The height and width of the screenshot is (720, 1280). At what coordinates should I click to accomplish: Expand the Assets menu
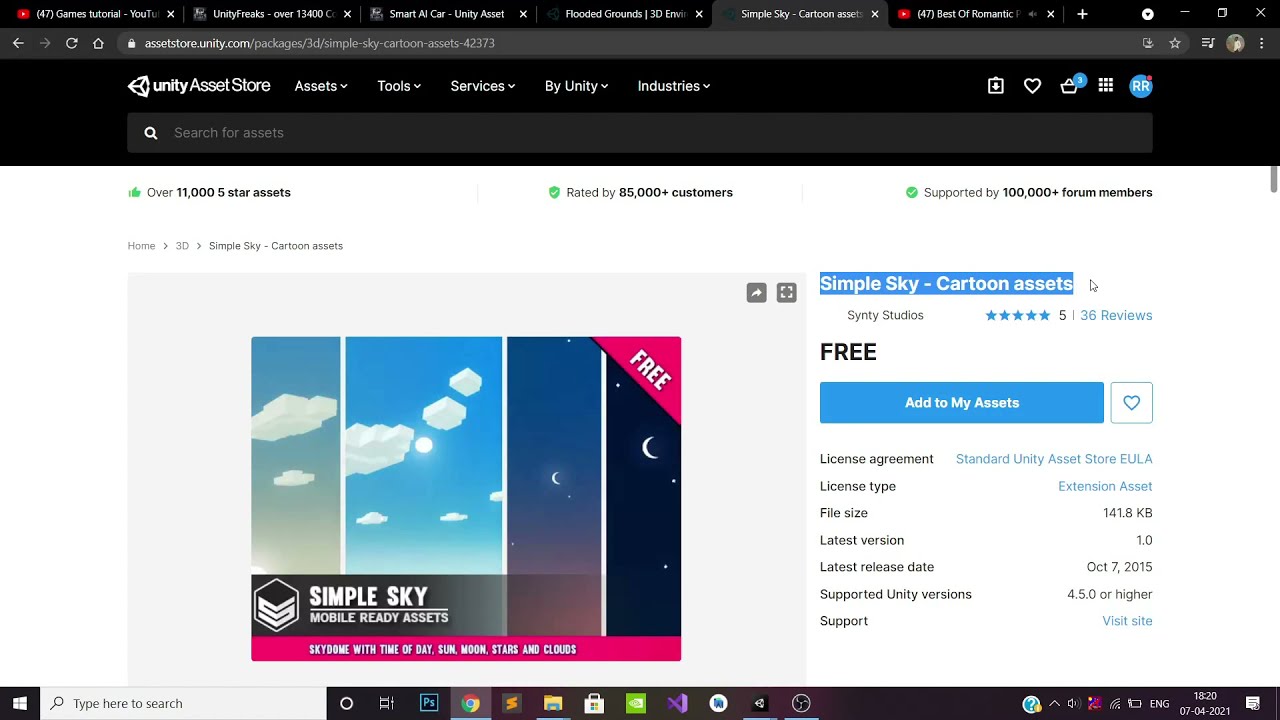(321, 86)
